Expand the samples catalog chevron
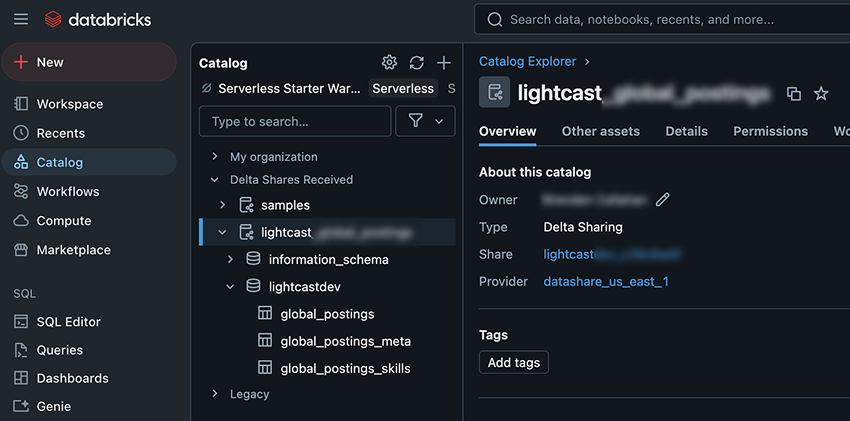Image resolution: width=850 pixels, height=421 pixels. [x=222, y=205]
